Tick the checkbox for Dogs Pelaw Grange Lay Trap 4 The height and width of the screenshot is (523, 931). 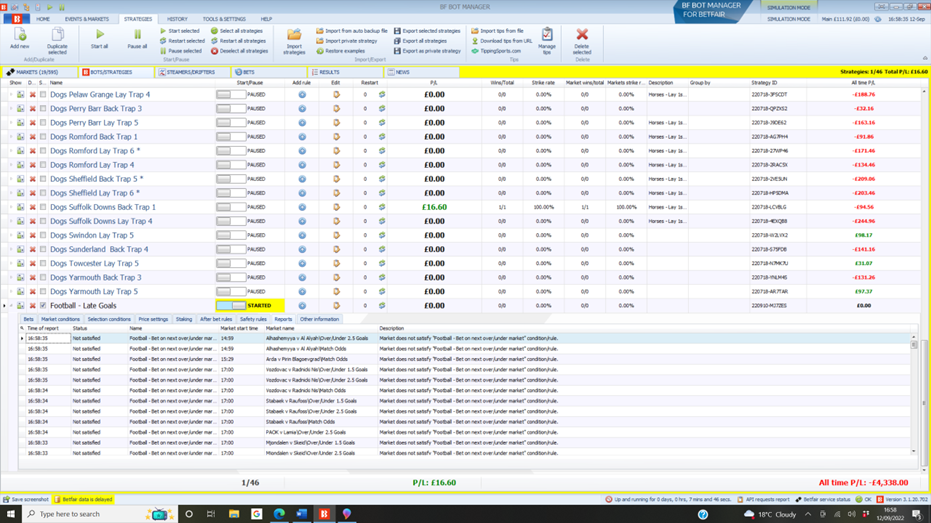(43, 94)
